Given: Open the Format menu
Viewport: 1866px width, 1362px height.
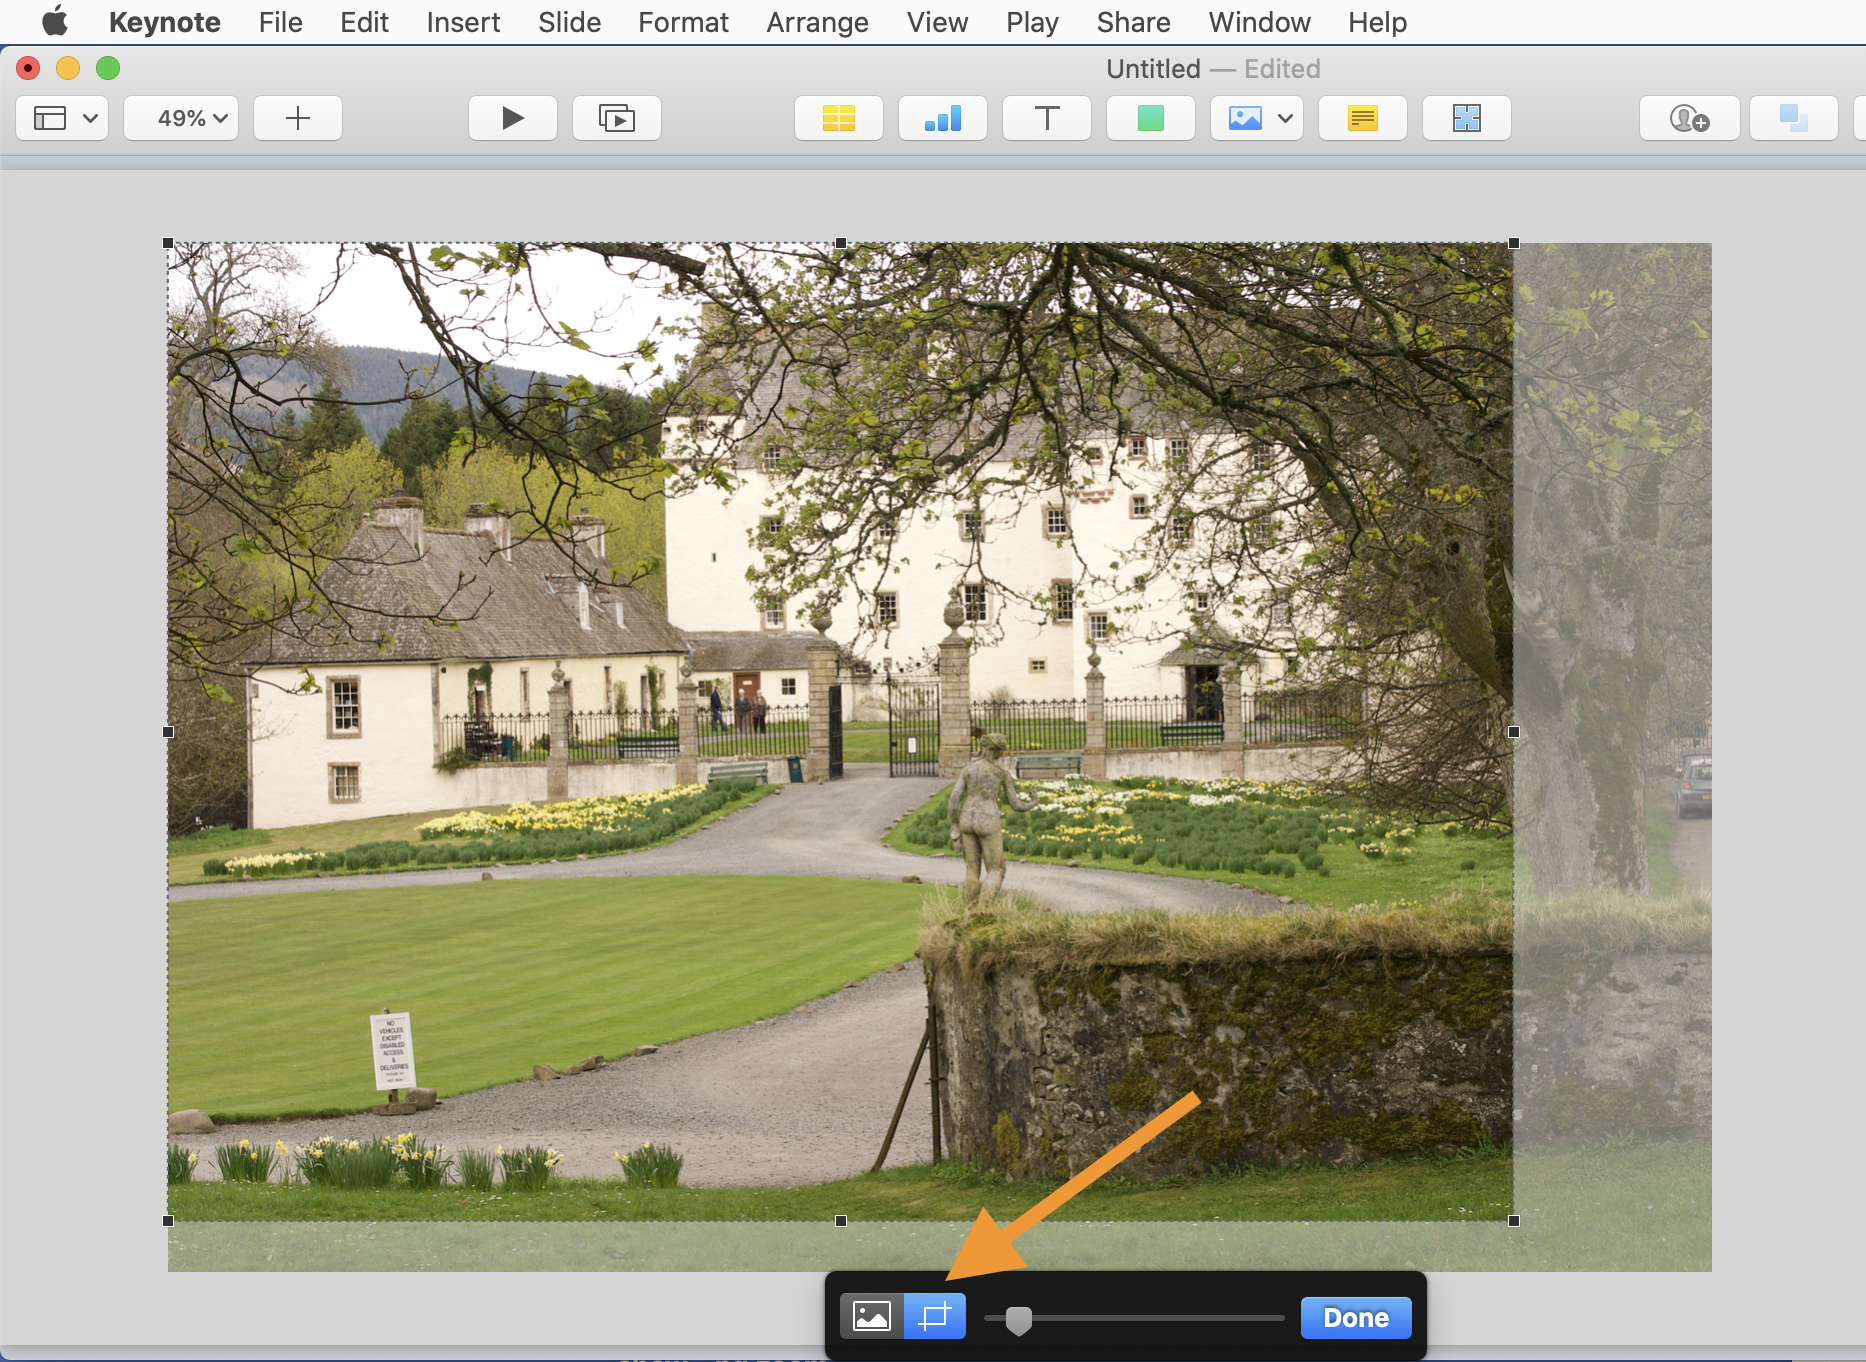Looking at the screenshot, I should pyautogui.click(x=683, y=22).
